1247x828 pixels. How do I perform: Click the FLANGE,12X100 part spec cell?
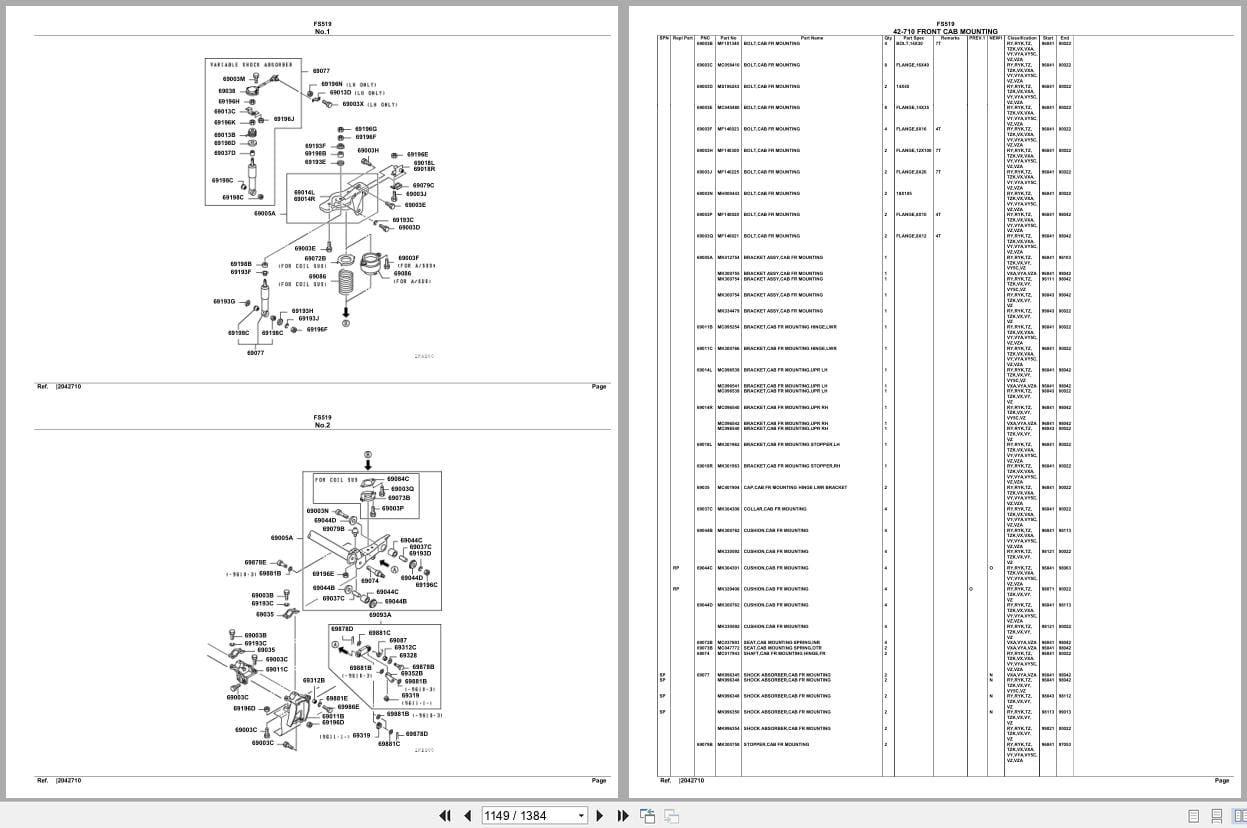(914, 151)
